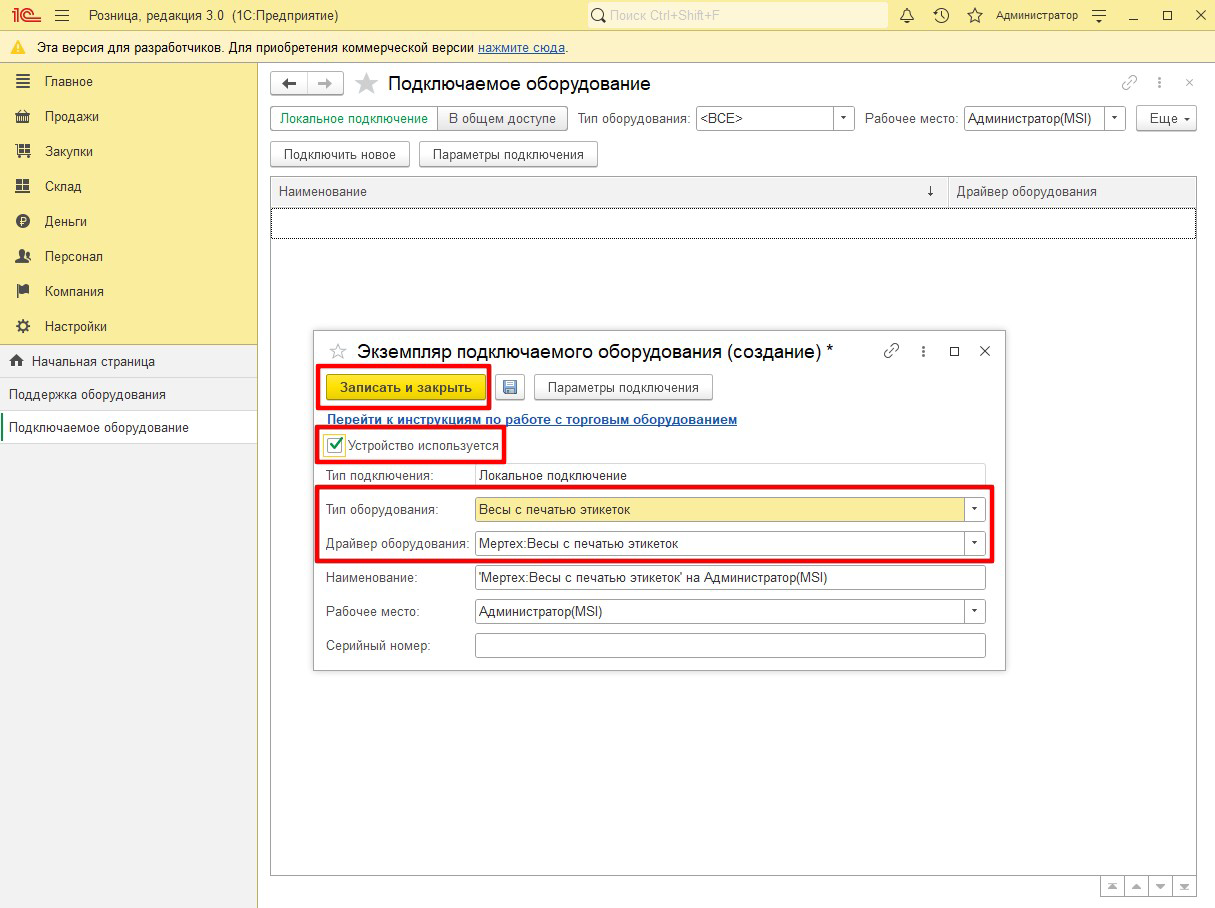
Task: Open the Еще menu
Action: point(1167,118)
